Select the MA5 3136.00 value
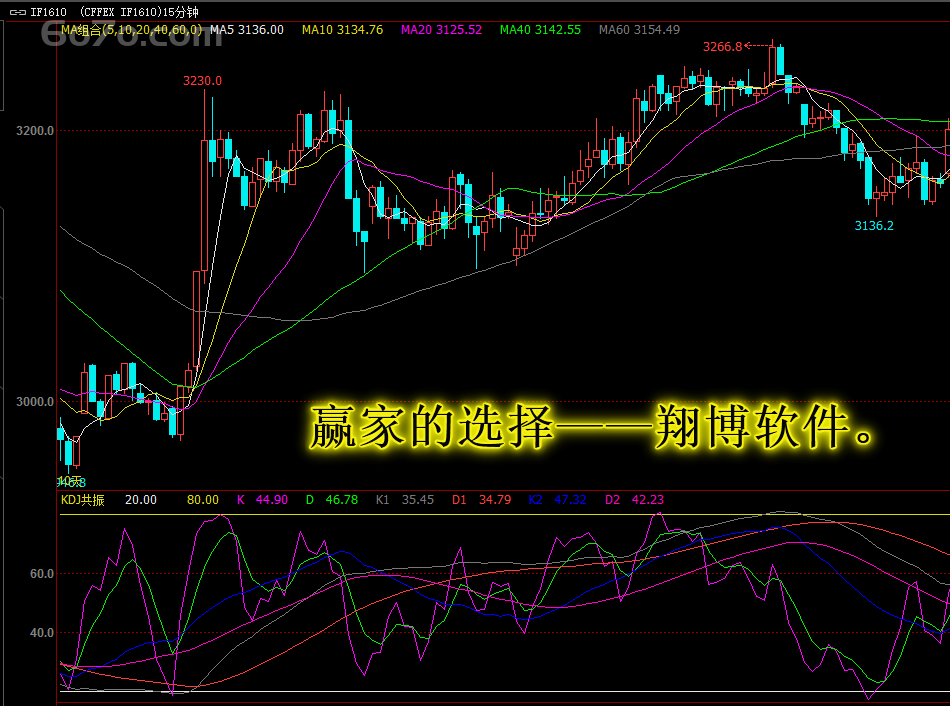 247,30
